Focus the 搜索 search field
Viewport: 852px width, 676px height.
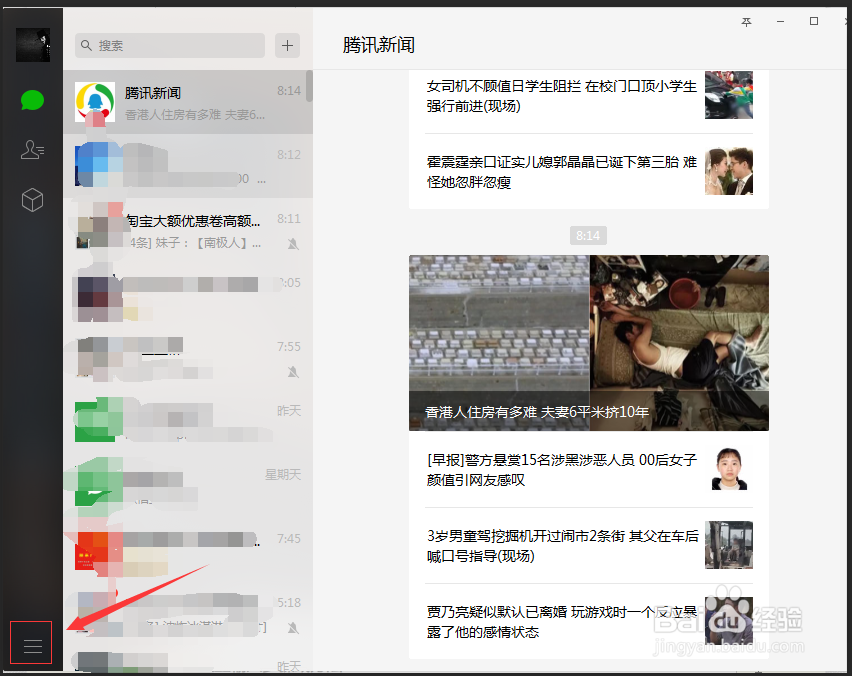[x=170, y=46]
